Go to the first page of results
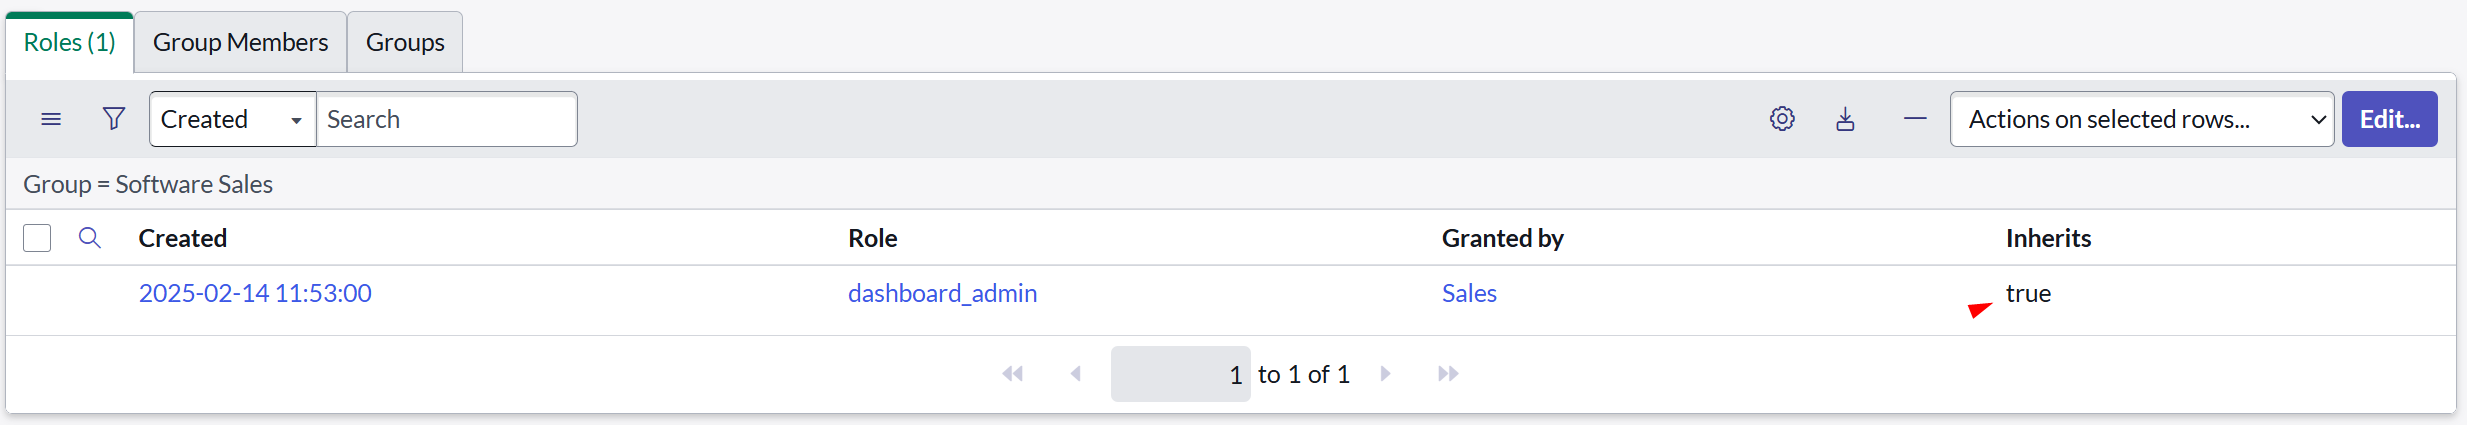Image resolution: width=2467 pixels, height=425 pixels. pyautogui.click(x=1013, y=374)
